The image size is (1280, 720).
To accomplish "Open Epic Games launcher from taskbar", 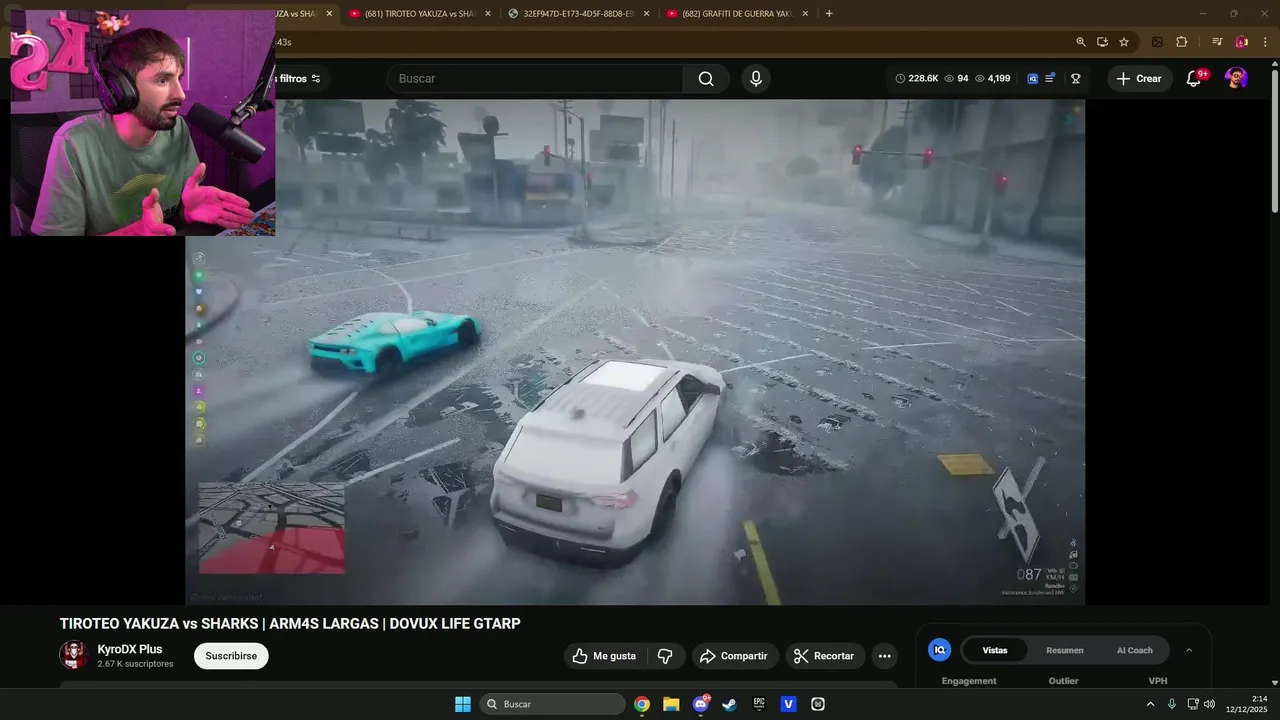I will pos(759,704).
